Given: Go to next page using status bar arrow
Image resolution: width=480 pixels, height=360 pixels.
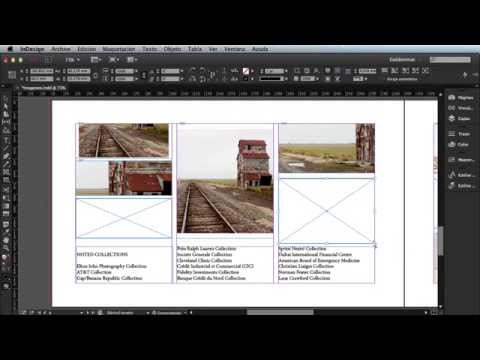Looking at the screenshot, I should tap(88, 313).
